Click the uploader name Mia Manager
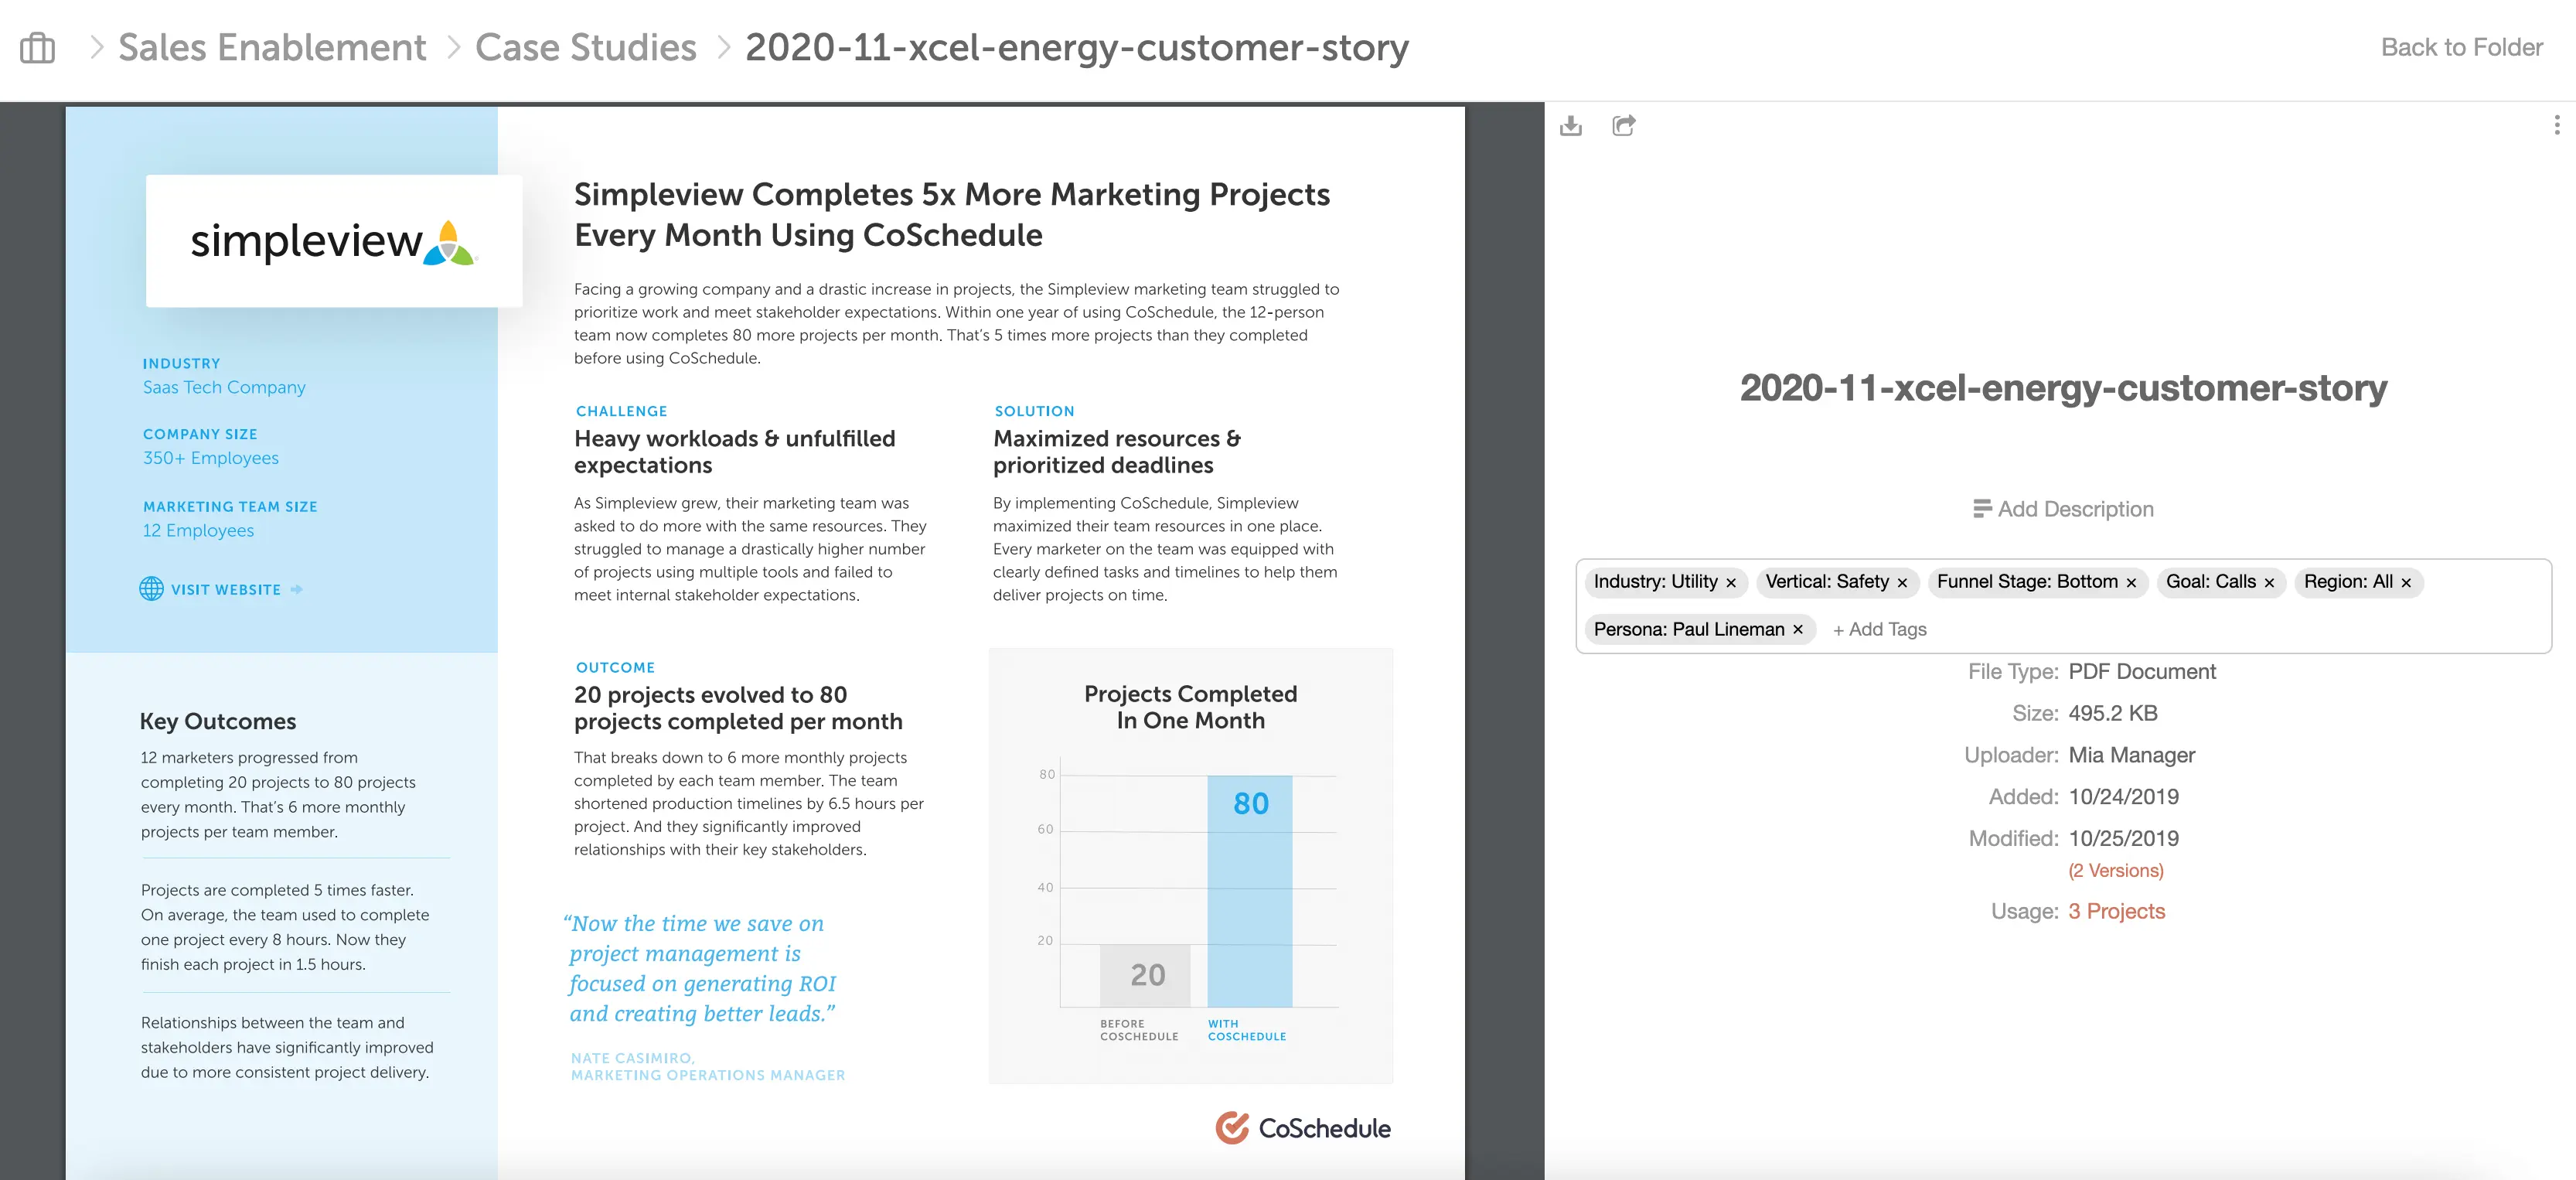The width and height of the screenshot is (2576, 1180). (2131, 755)
